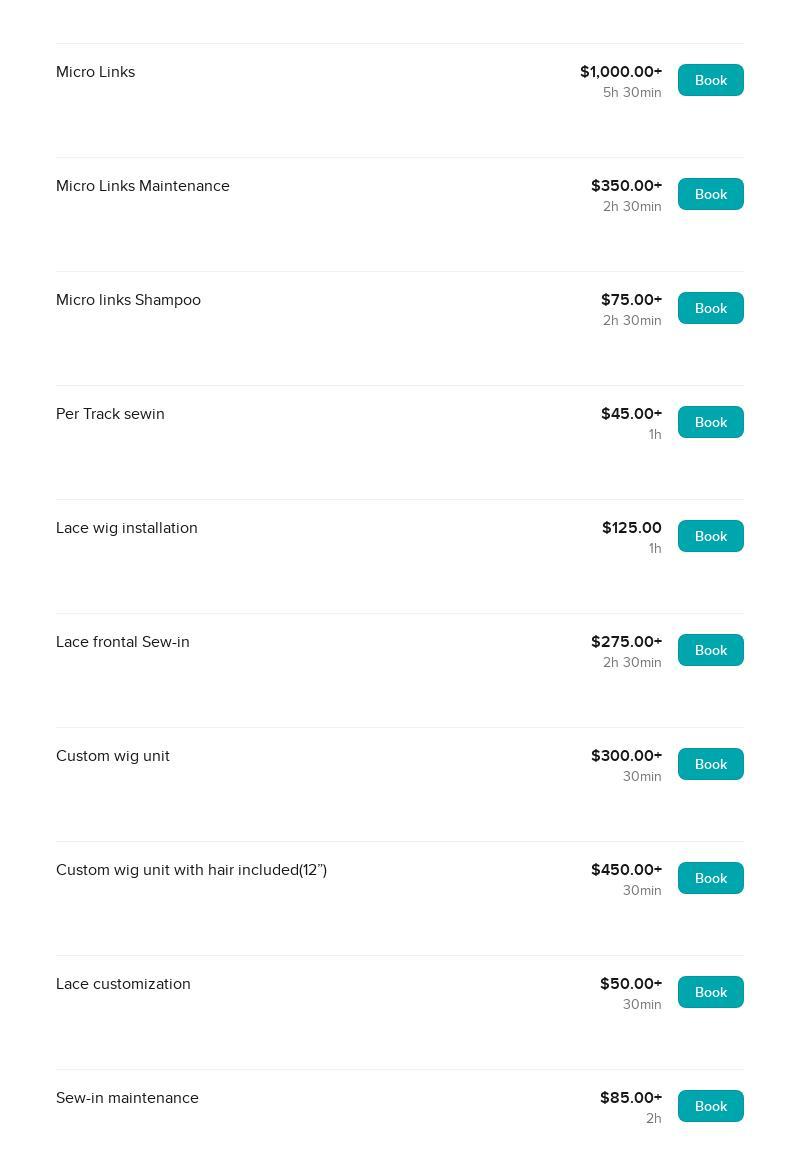Book the Custom wig unit service

pos(710,764)
